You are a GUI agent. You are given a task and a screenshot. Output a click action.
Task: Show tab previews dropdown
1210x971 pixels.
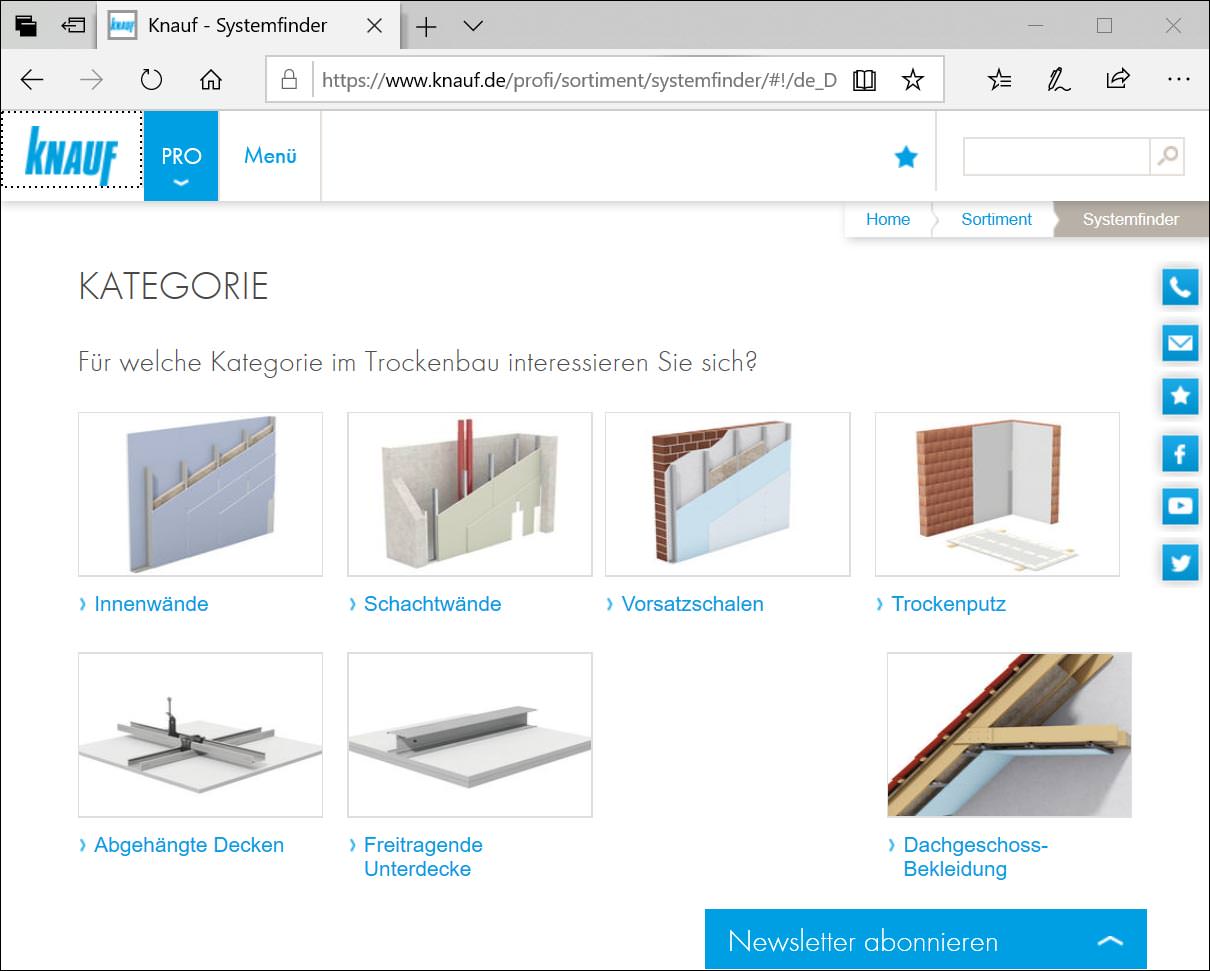click(474, 27)
